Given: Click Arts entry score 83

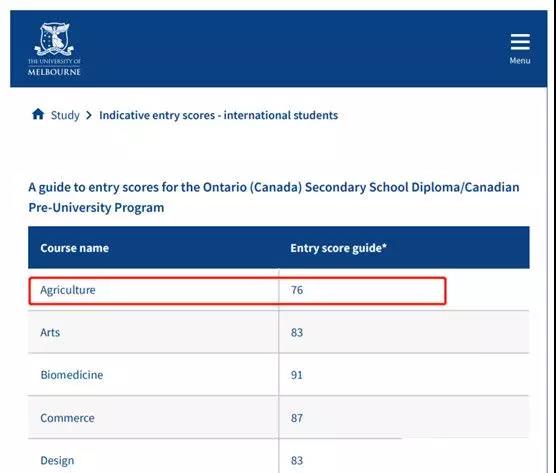Looking at the screenshot, I should pyautogui.click(x=297, y=333).
